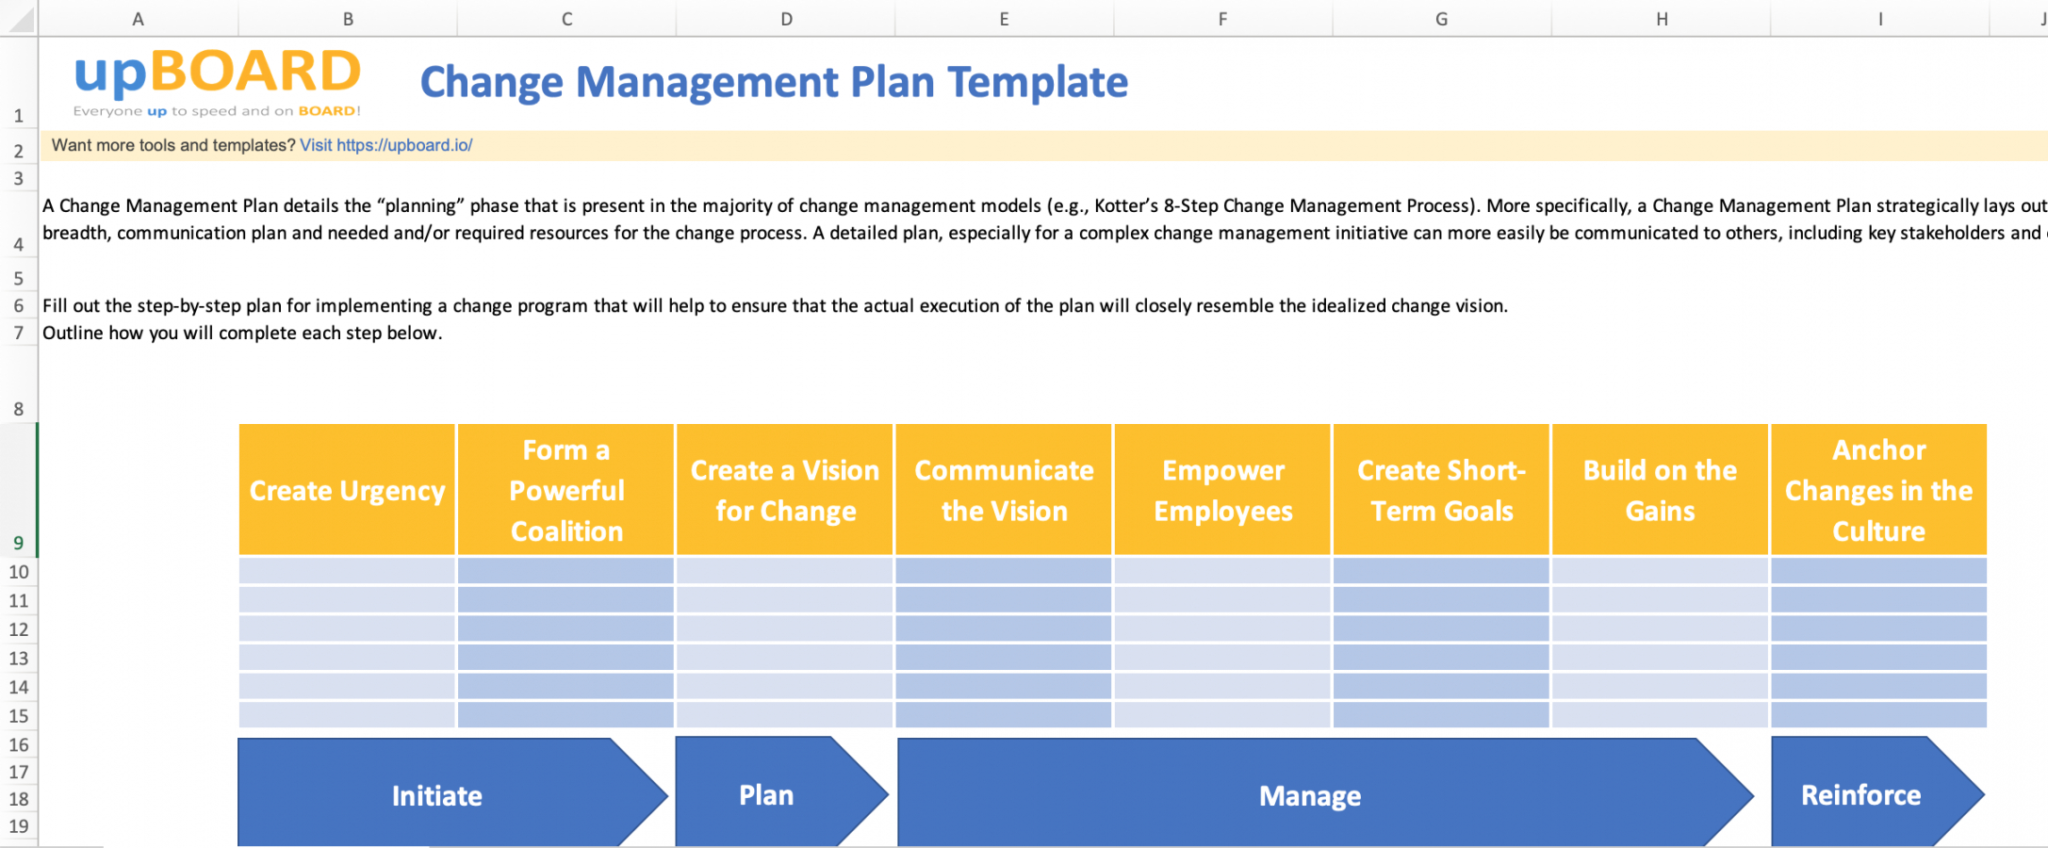
Task: Click the Create Urgency header cell
Action: click(x=347, y=490)
